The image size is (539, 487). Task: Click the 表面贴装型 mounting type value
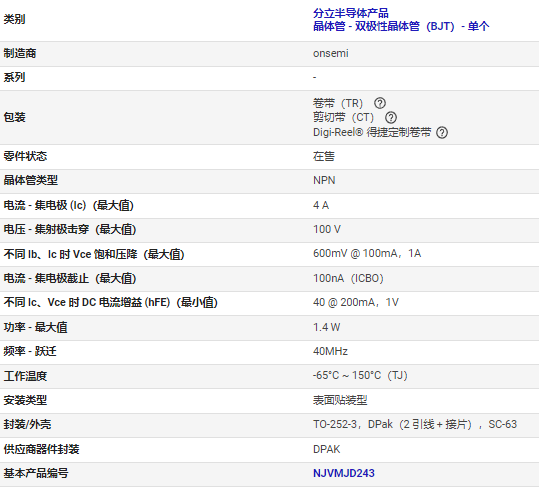(x=340, y=400)
